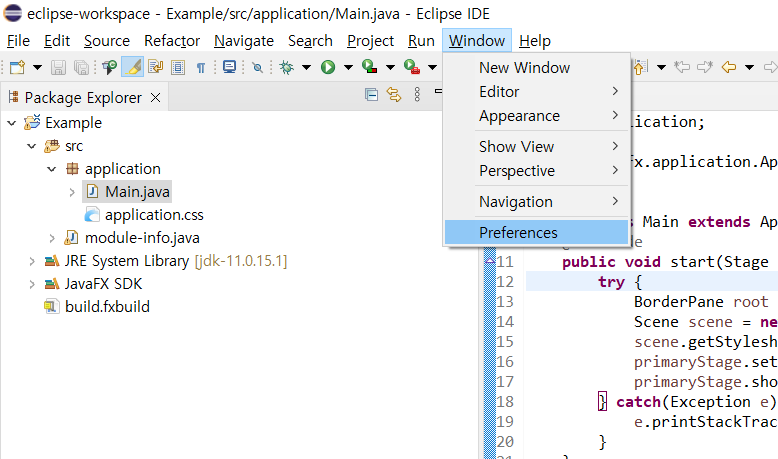Minimize the Package Explorer view

(438, 91)
